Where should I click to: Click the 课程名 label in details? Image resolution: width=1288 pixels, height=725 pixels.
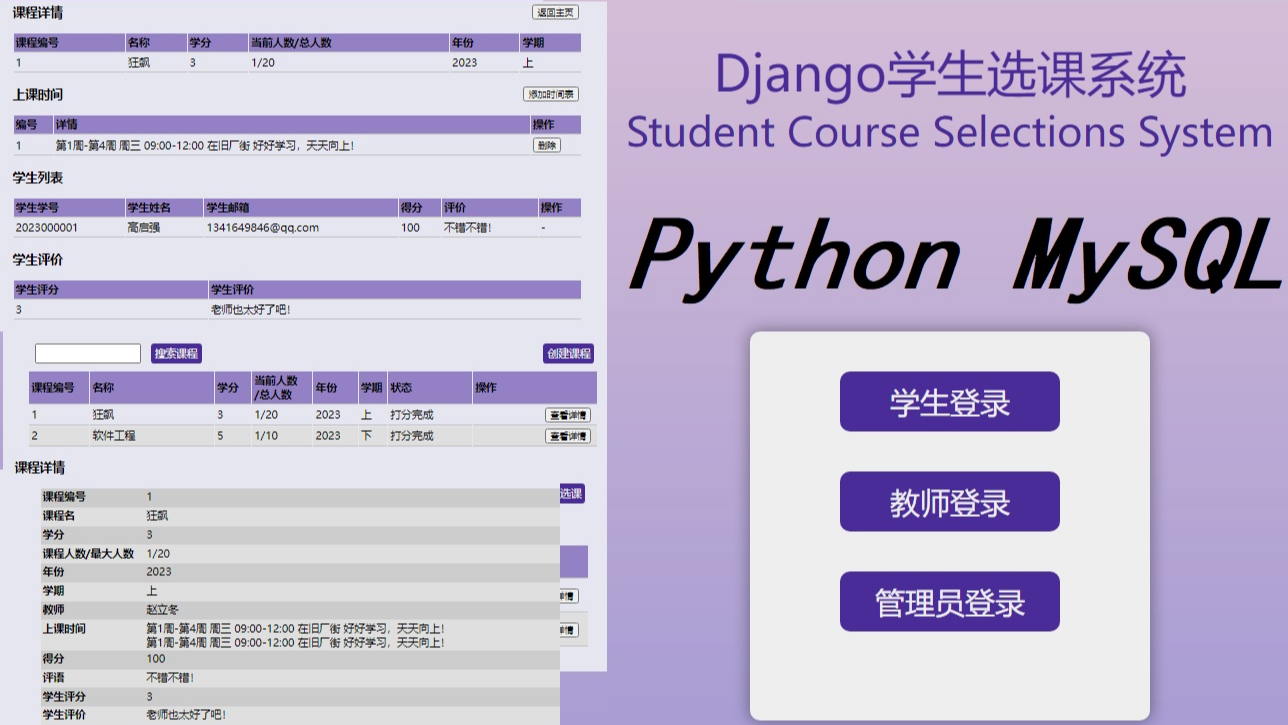(x=58, y=516)
